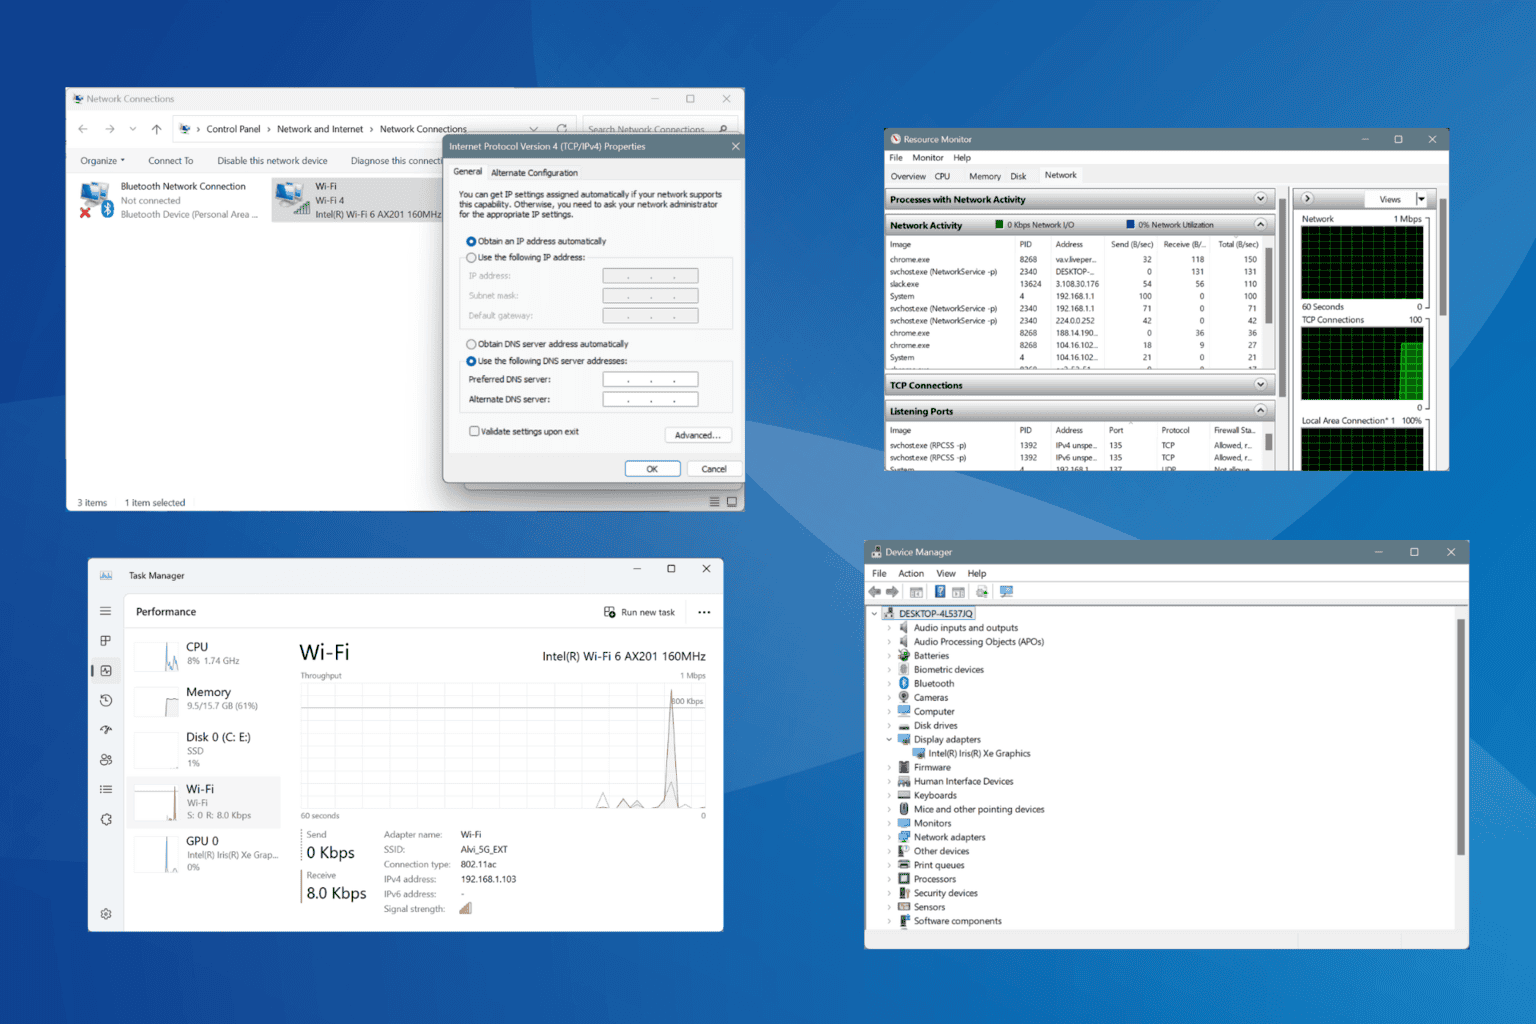Click the Help icon in Device Manager toolbar
Image resolution: width=1536 pixels, height=1024 pixels.
[939, 591]
